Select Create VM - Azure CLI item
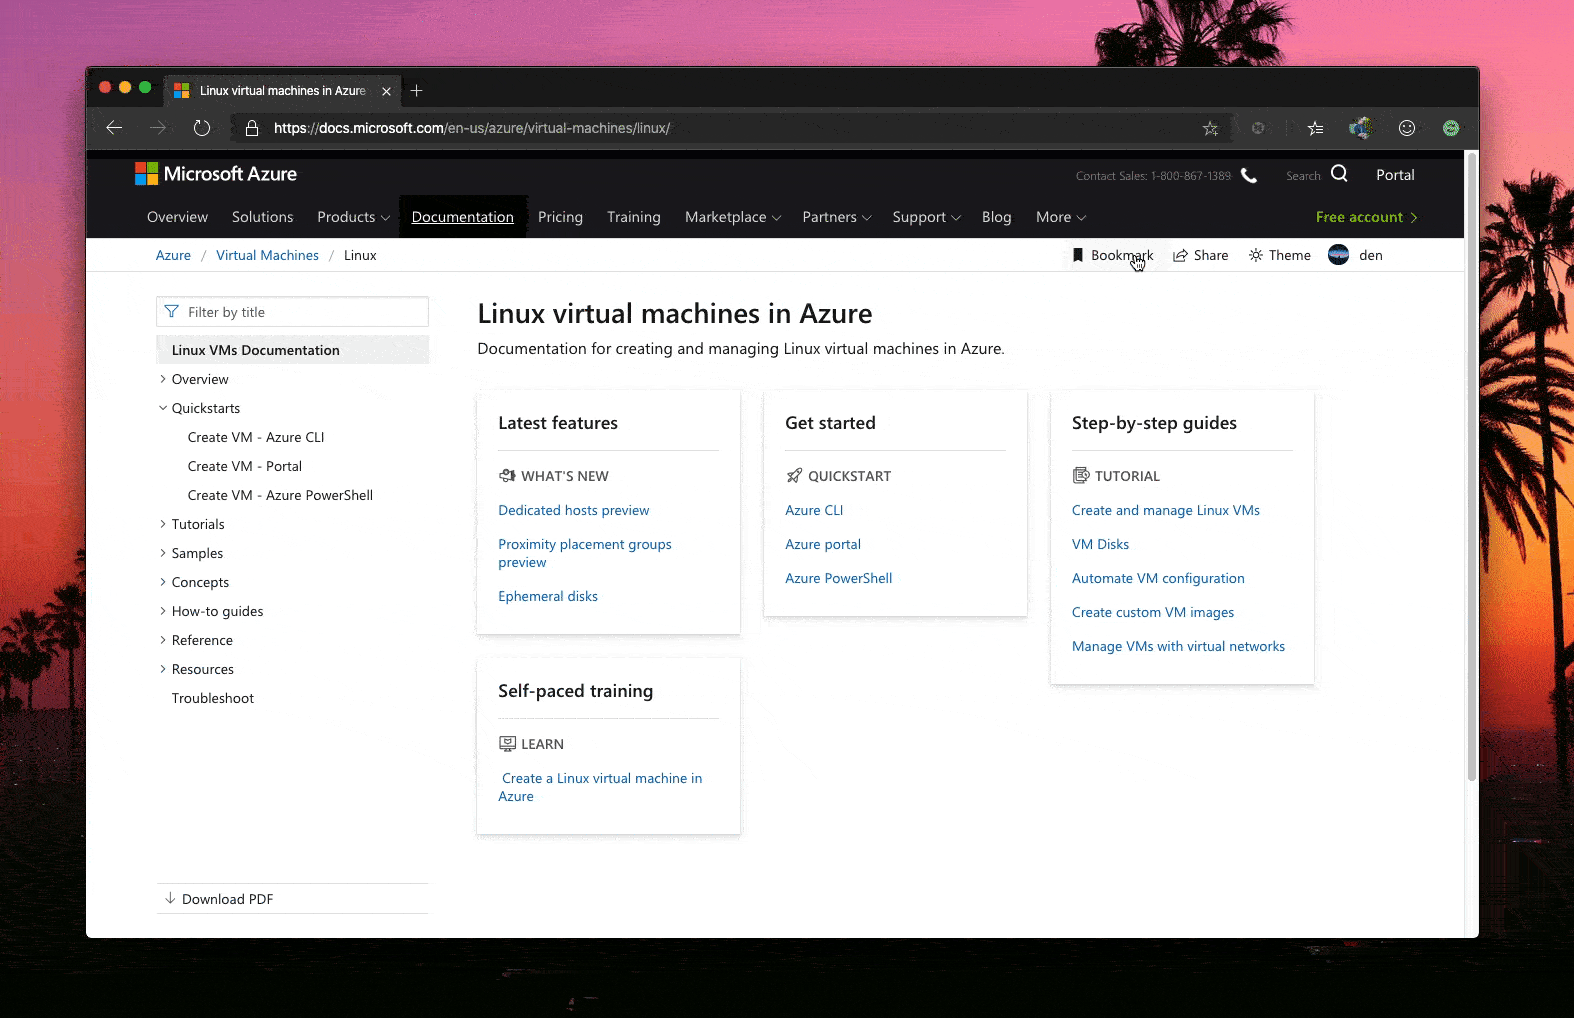This screenshot has width=1574, height=1018. pos(256,437)
